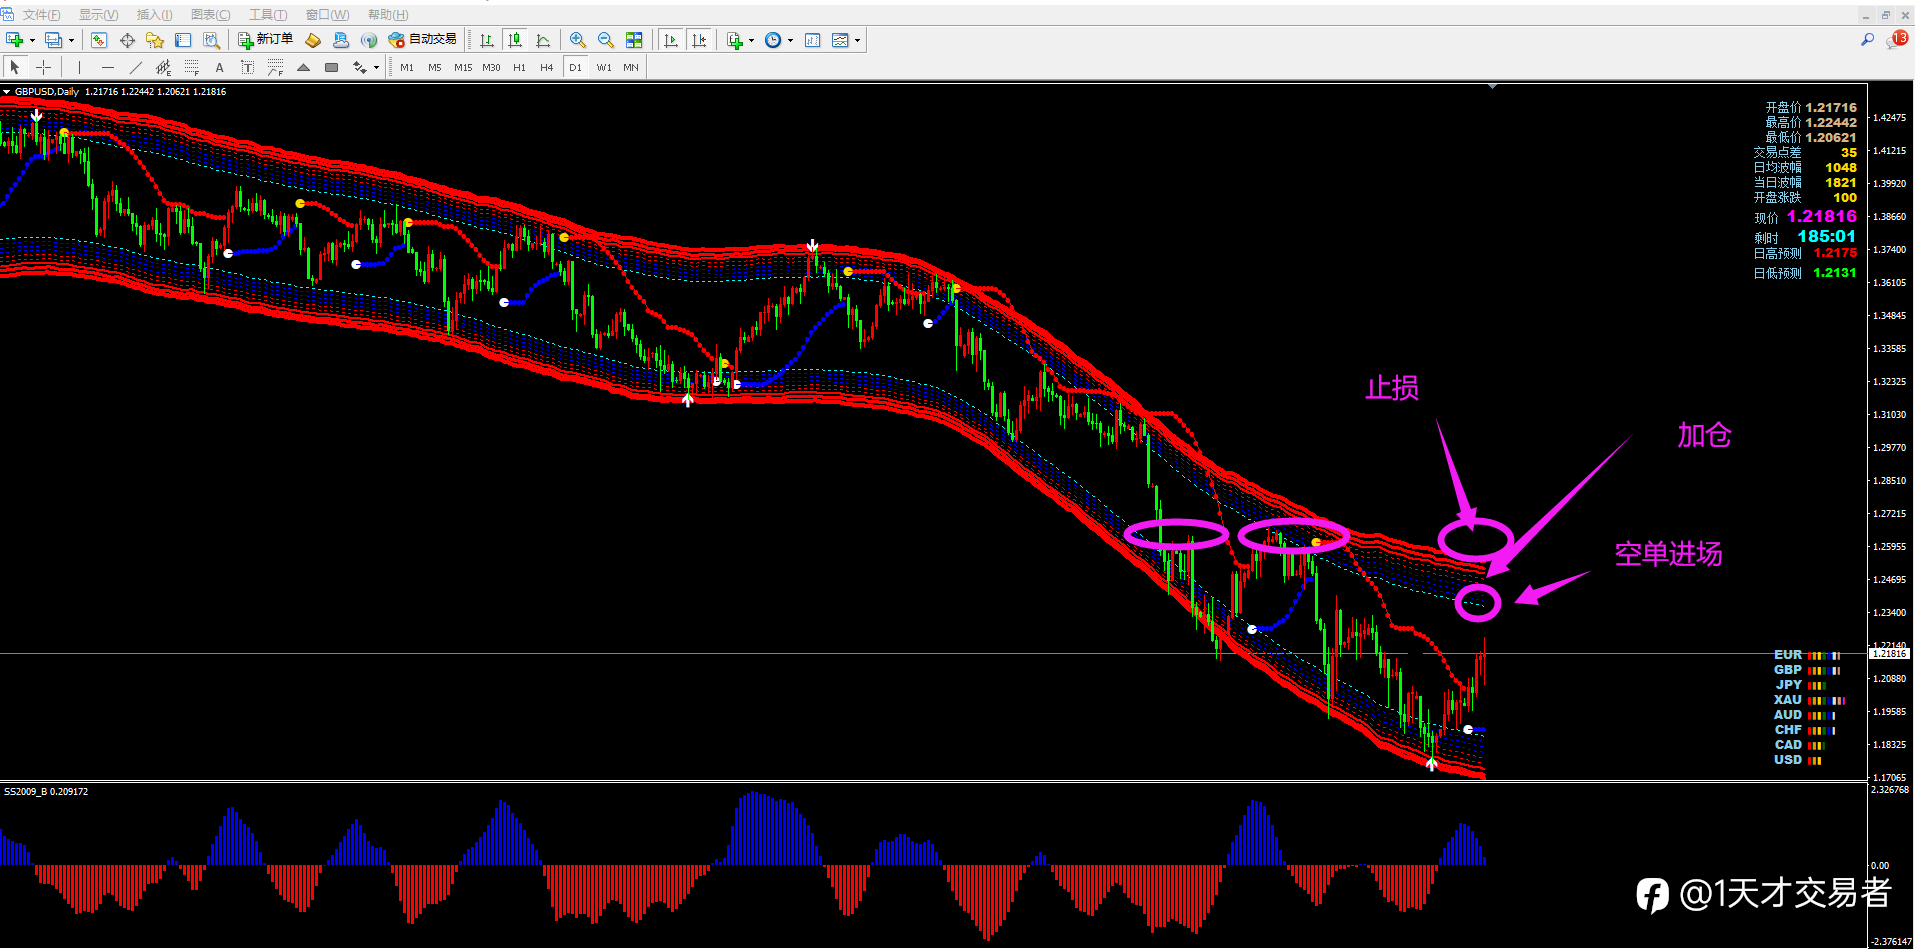Switch to the W1 weekly timeframe
Screen dimensions: 1915x949
[x=604, y=67]
